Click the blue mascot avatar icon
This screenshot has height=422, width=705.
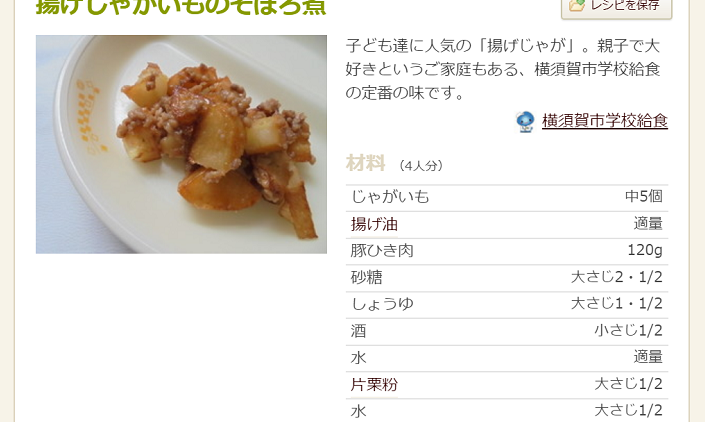(x=525, y=122)
